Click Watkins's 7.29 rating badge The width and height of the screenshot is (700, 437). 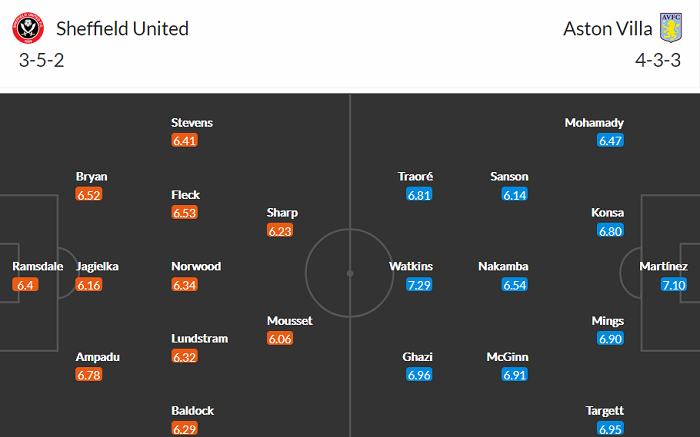click(x=419, y=285)
